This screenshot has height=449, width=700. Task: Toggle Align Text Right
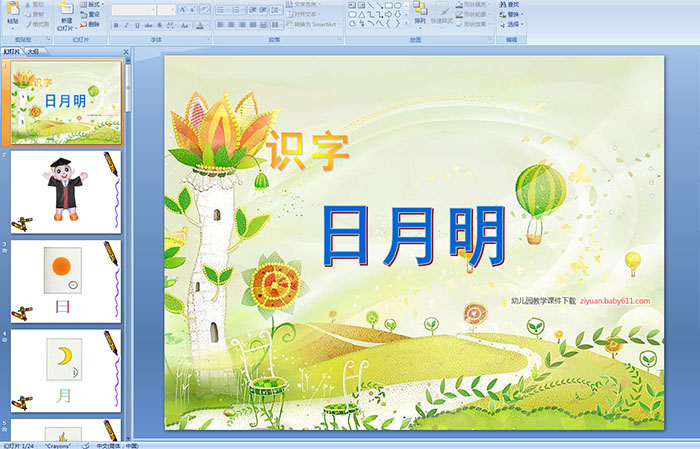click(x=242, y=25)
